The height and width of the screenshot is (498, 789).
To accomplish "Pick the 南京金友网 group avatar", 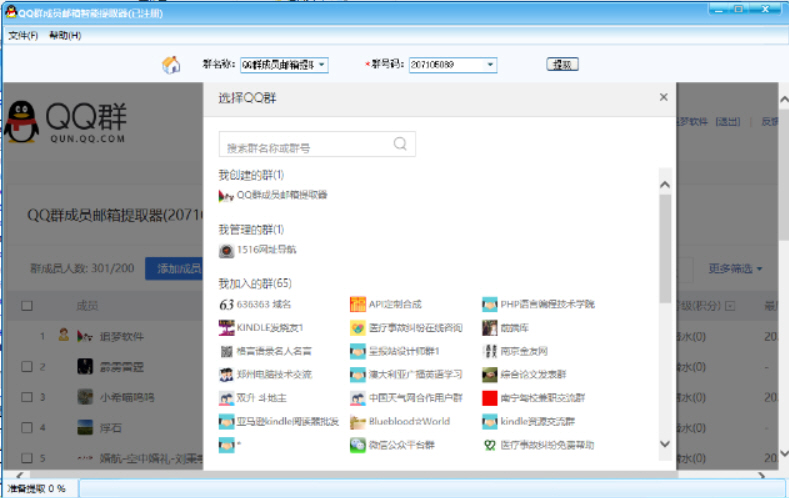I will (490, 351).
